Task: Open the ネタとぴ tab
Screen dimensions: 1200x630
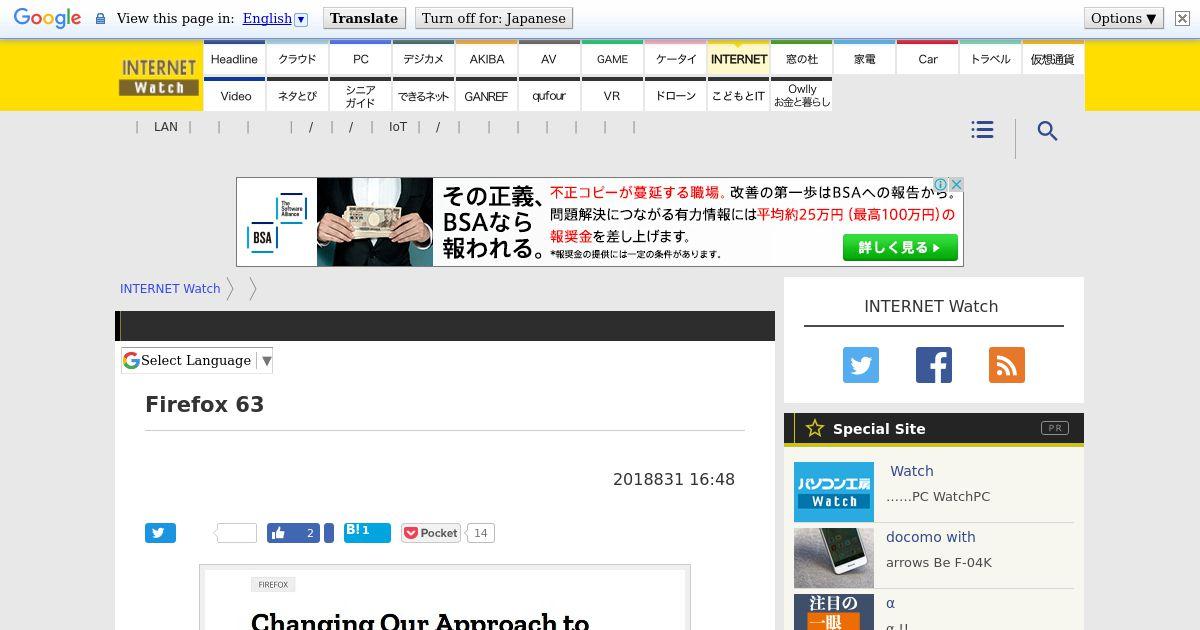Action: [x=297, y=95]
